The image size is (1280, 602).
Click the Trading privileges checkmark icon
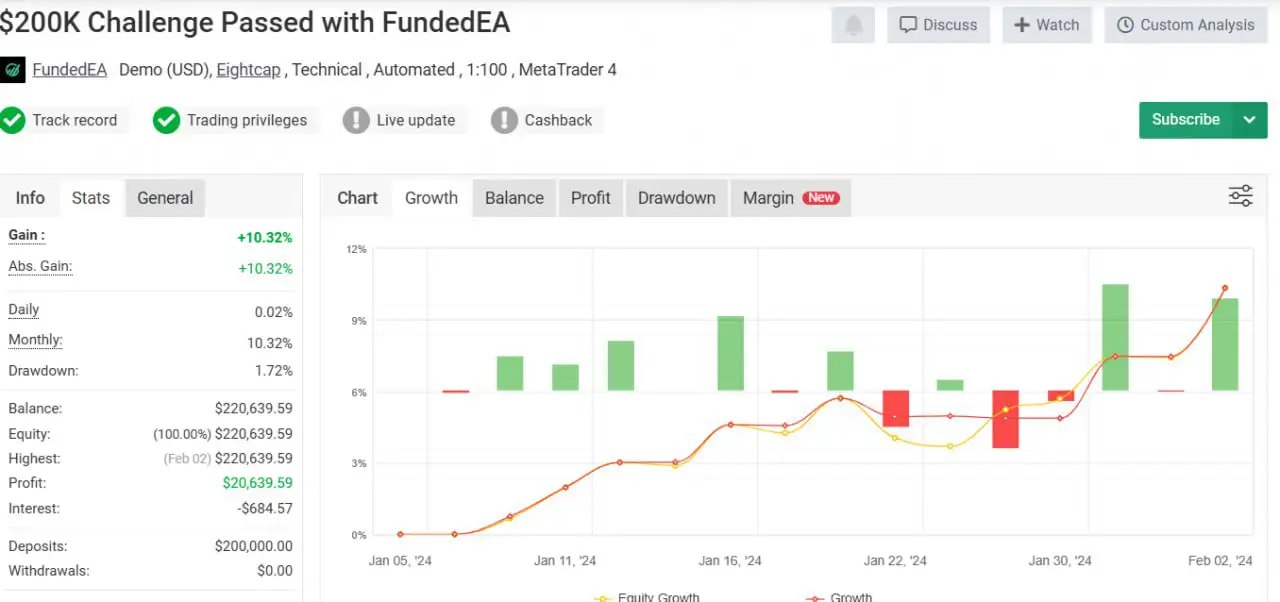coord(166,120)
